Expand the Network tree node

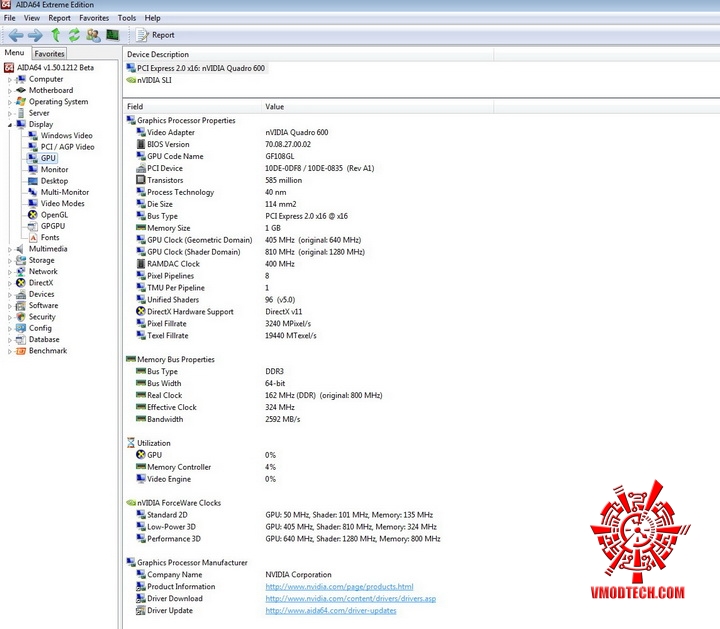pyautogui.click(x=9, y=272)
